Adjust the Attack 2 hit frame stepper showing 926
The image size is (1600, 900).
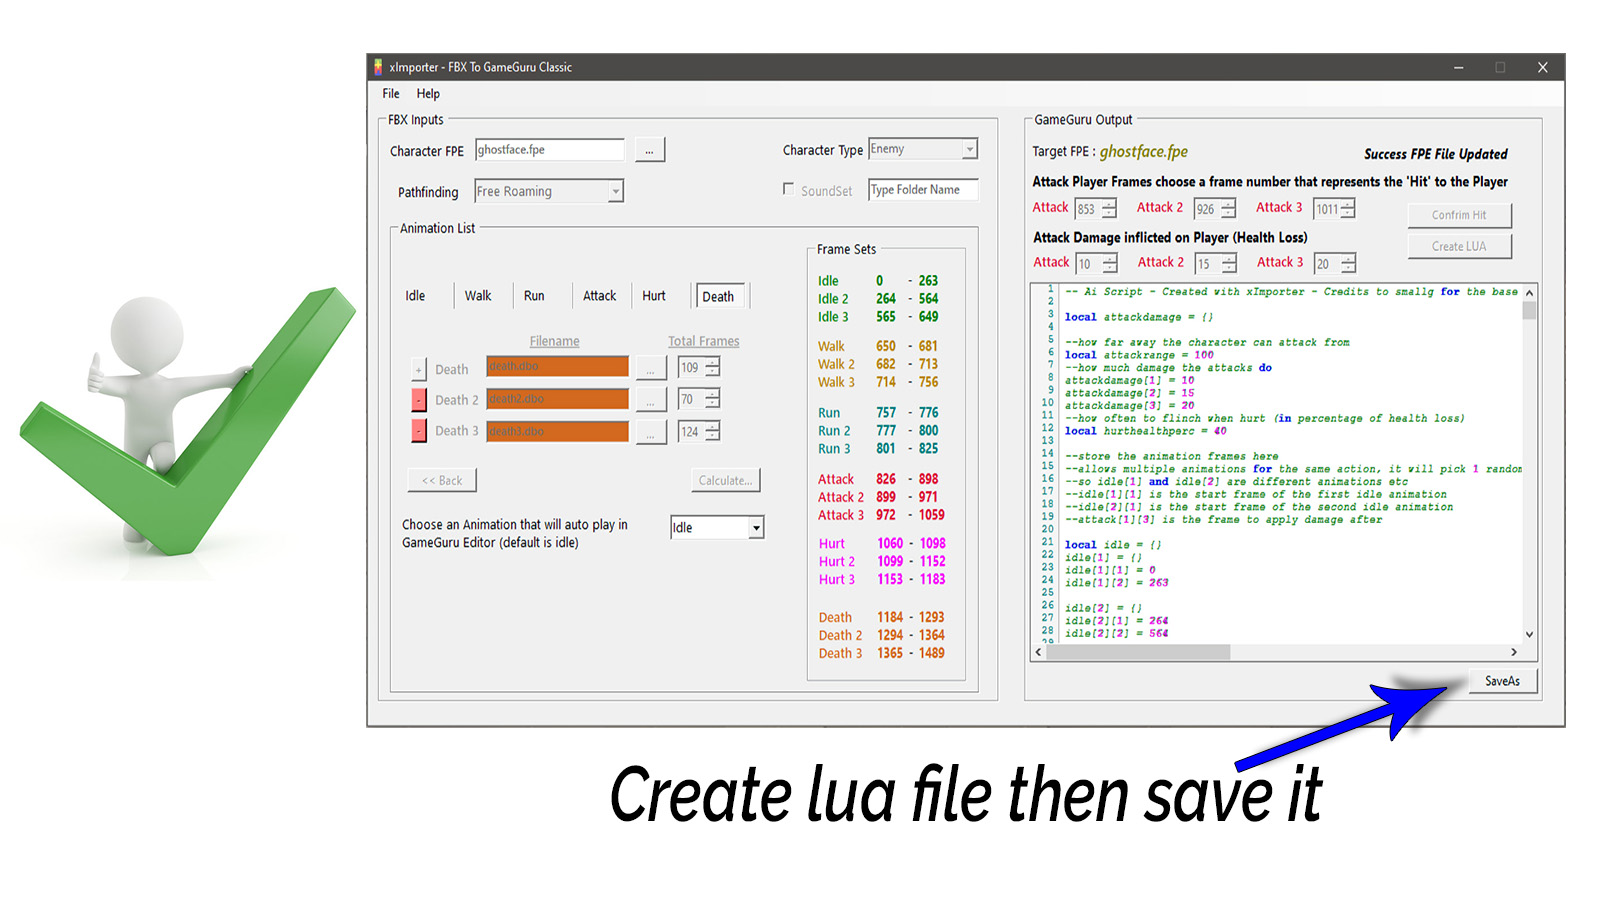point(1228,209)
